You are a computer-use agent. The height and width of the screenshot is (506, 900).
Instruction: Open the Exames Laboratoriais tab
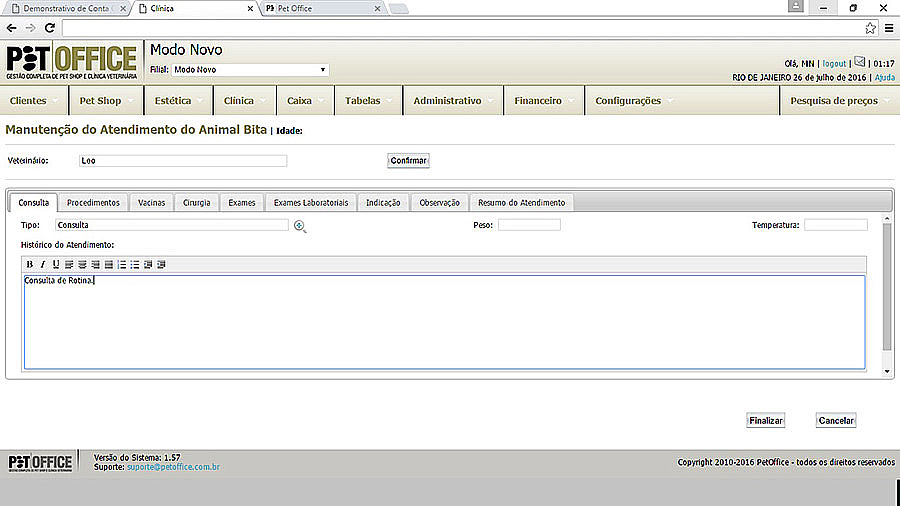pos(311,203)
